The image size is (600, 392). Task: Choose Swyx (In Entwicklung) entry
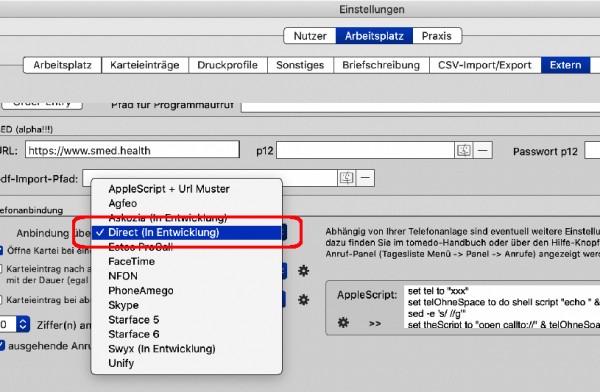click(186, 349)
